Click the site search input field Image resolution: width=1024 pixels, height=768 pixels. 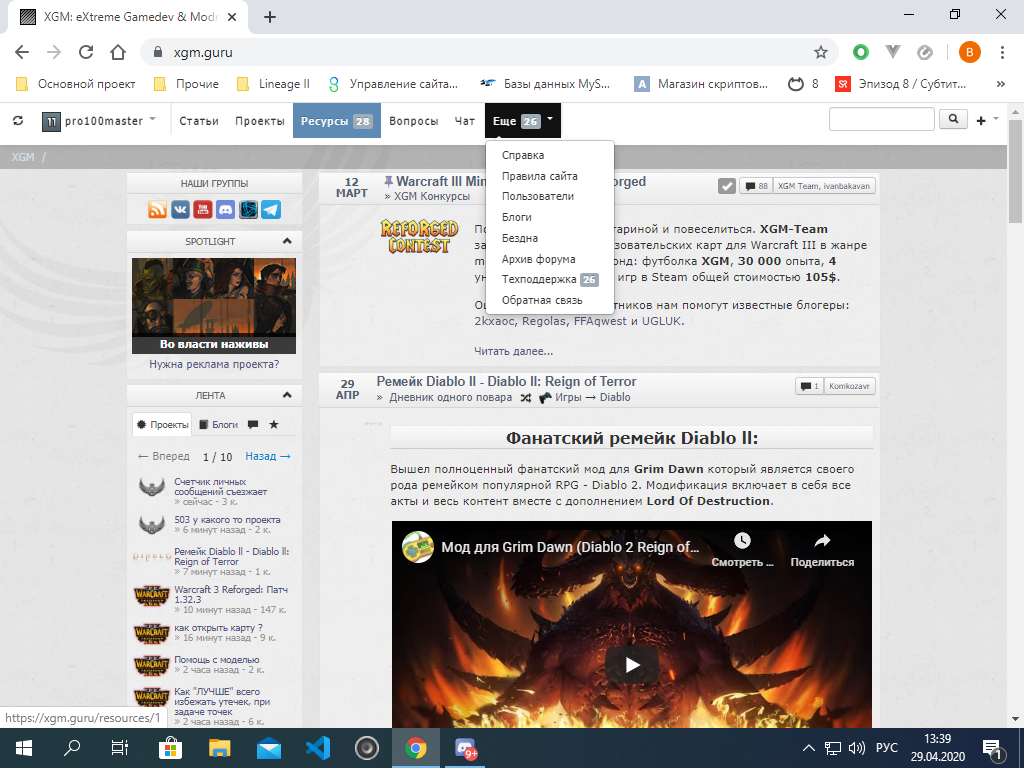tap(882, 120)
